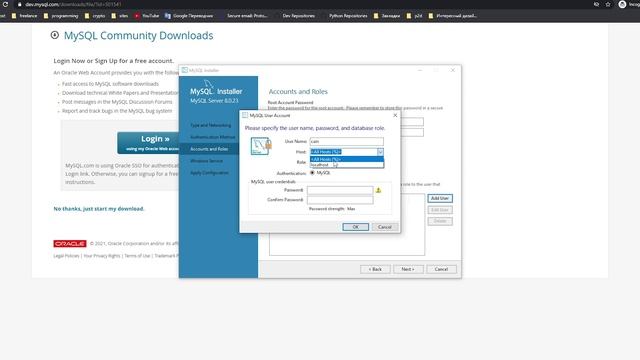Click the blue Login button on the webpage
Screen dimensions: 640x360
148,143
